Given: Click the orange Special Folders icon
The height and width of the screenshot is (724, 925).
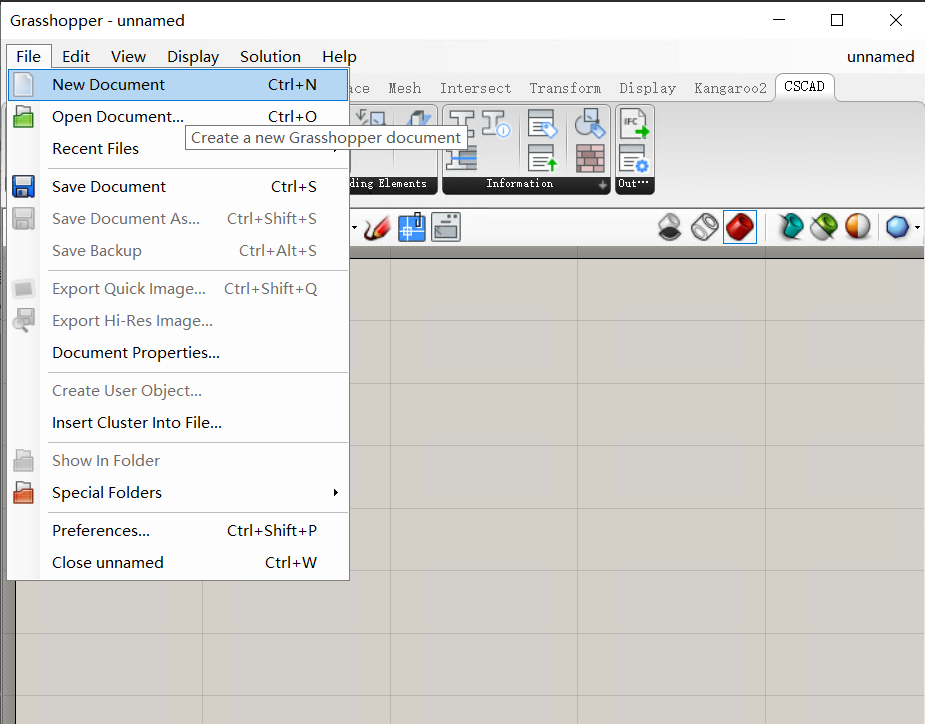Looking at the screenshot, I should point(24,493).
